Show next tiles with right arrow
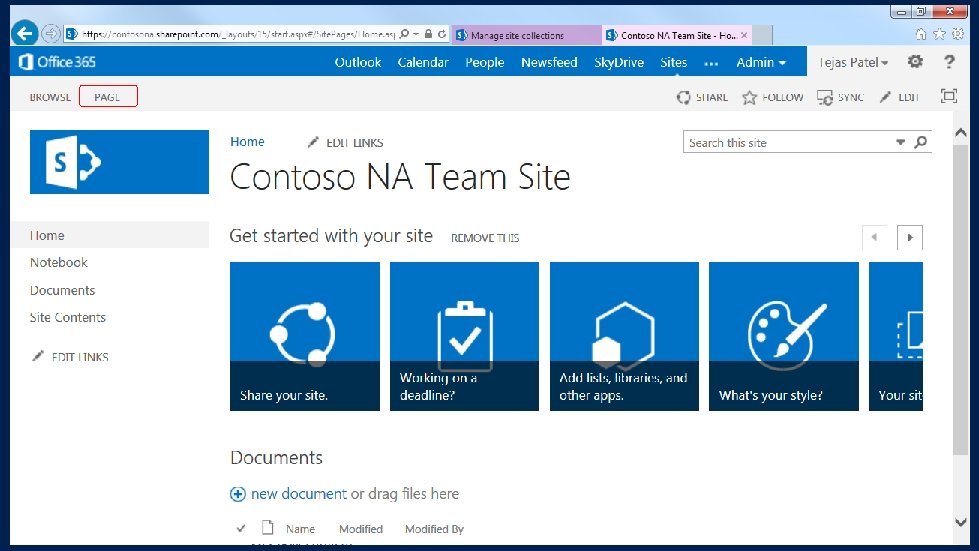Screen dimensions: 979x551 [x=910, y=237]
